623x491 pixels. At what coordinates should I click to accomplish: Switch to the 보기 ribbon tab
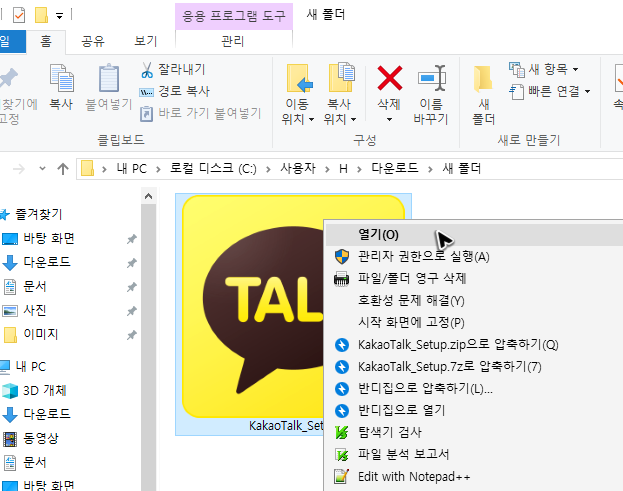[x=146, y=41]
